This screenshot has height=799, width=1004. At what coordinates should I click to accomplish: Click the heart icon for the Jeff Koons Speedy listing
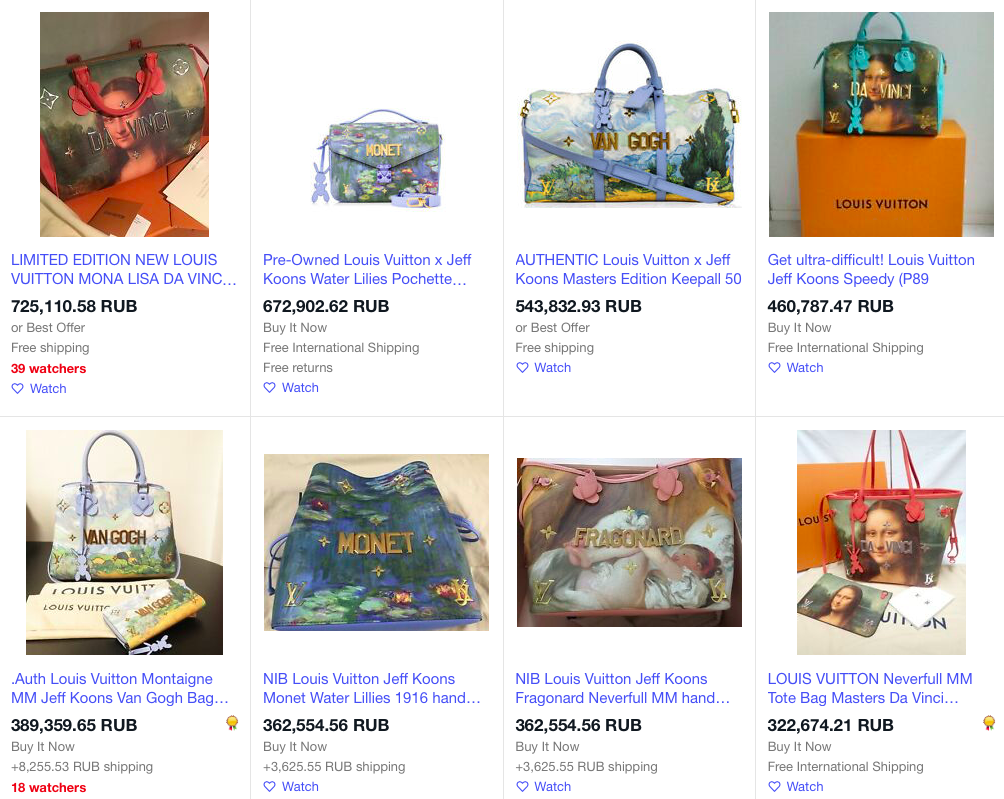tap(774, 367)
